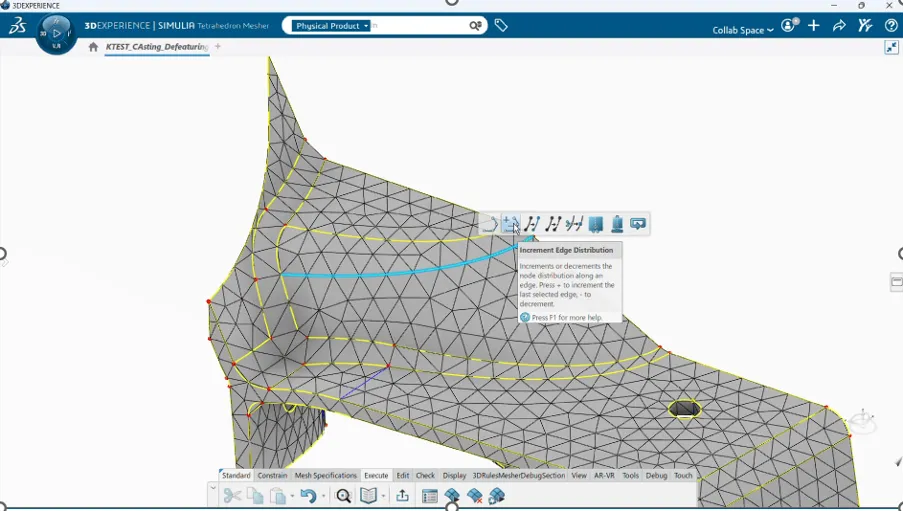Viewport: 904px width, 512px height.
Task: Click the first icon in the floating context toolbar
Action: point(490,224)
